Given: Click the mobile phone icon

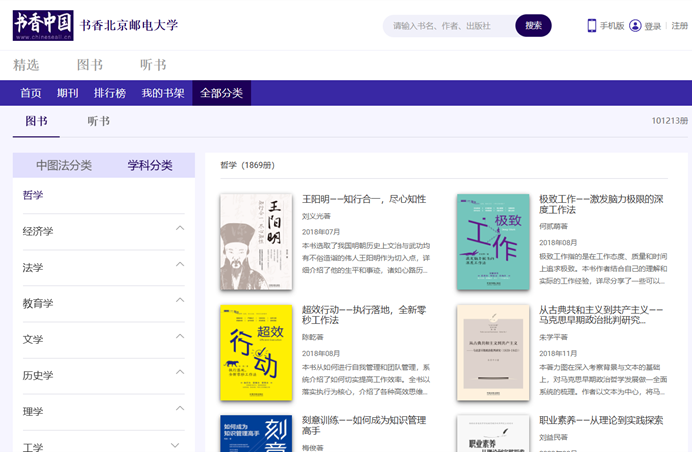Looking at the screenshot, I should click(x=591, y=26).
